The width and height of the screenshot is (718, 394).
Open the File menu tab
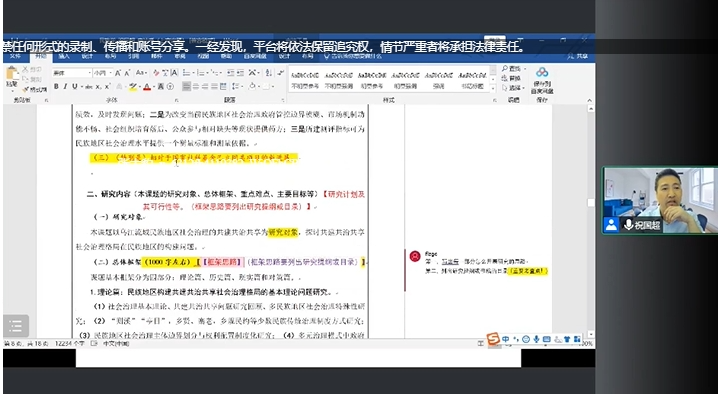(x=16, y=56)
